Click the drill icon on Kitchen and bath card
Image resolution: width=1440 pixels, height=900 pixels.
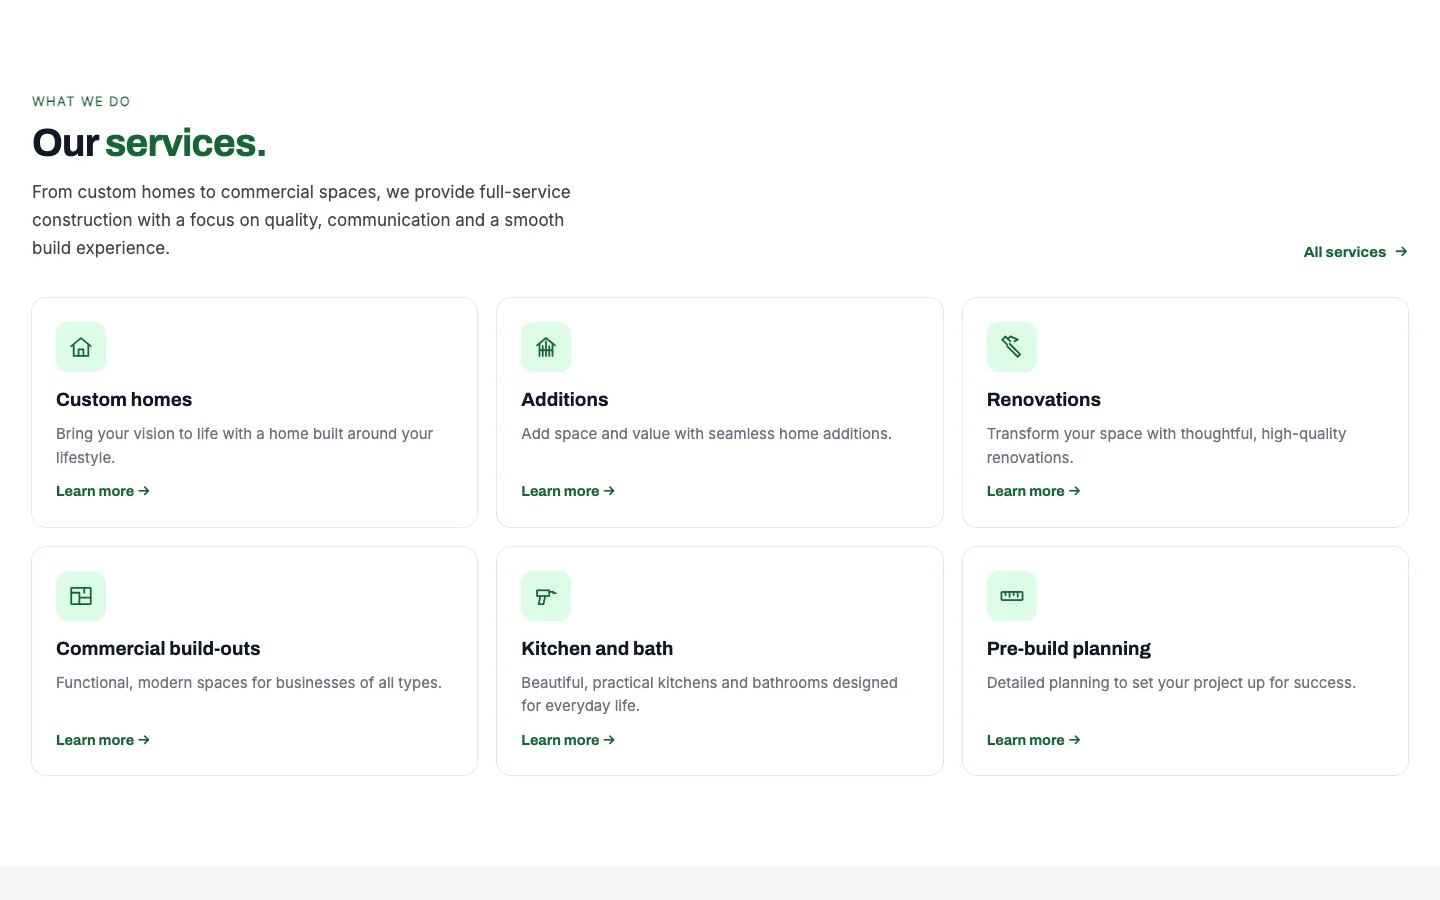546,596
